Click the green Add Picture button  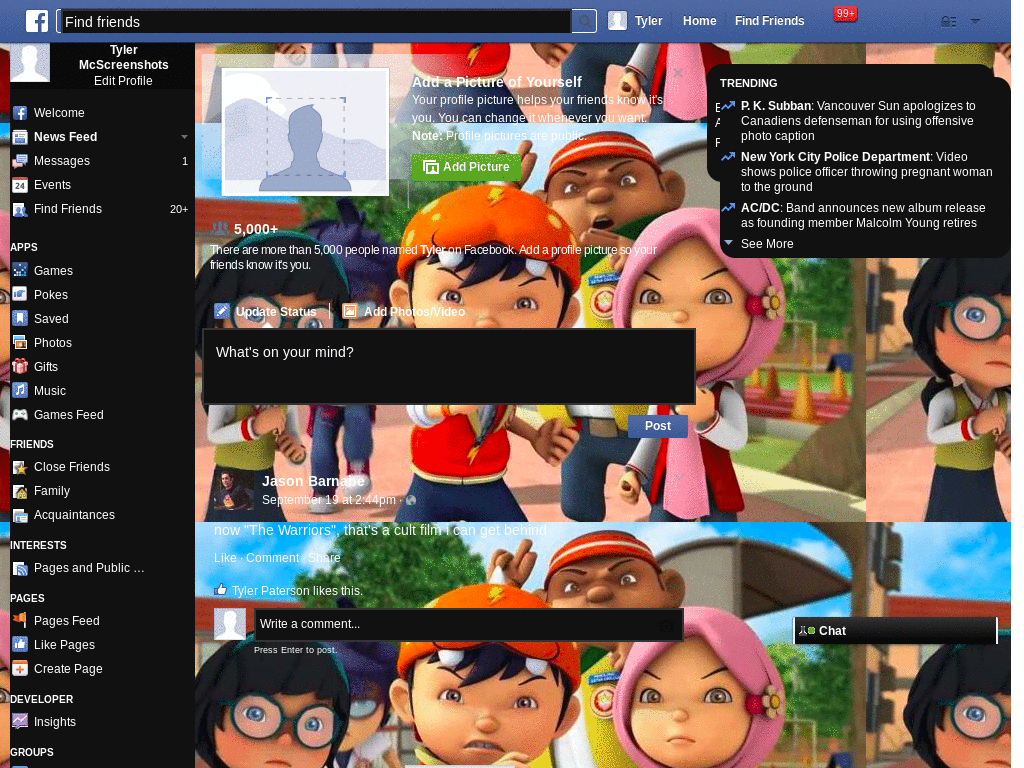[x=466, y=167]
